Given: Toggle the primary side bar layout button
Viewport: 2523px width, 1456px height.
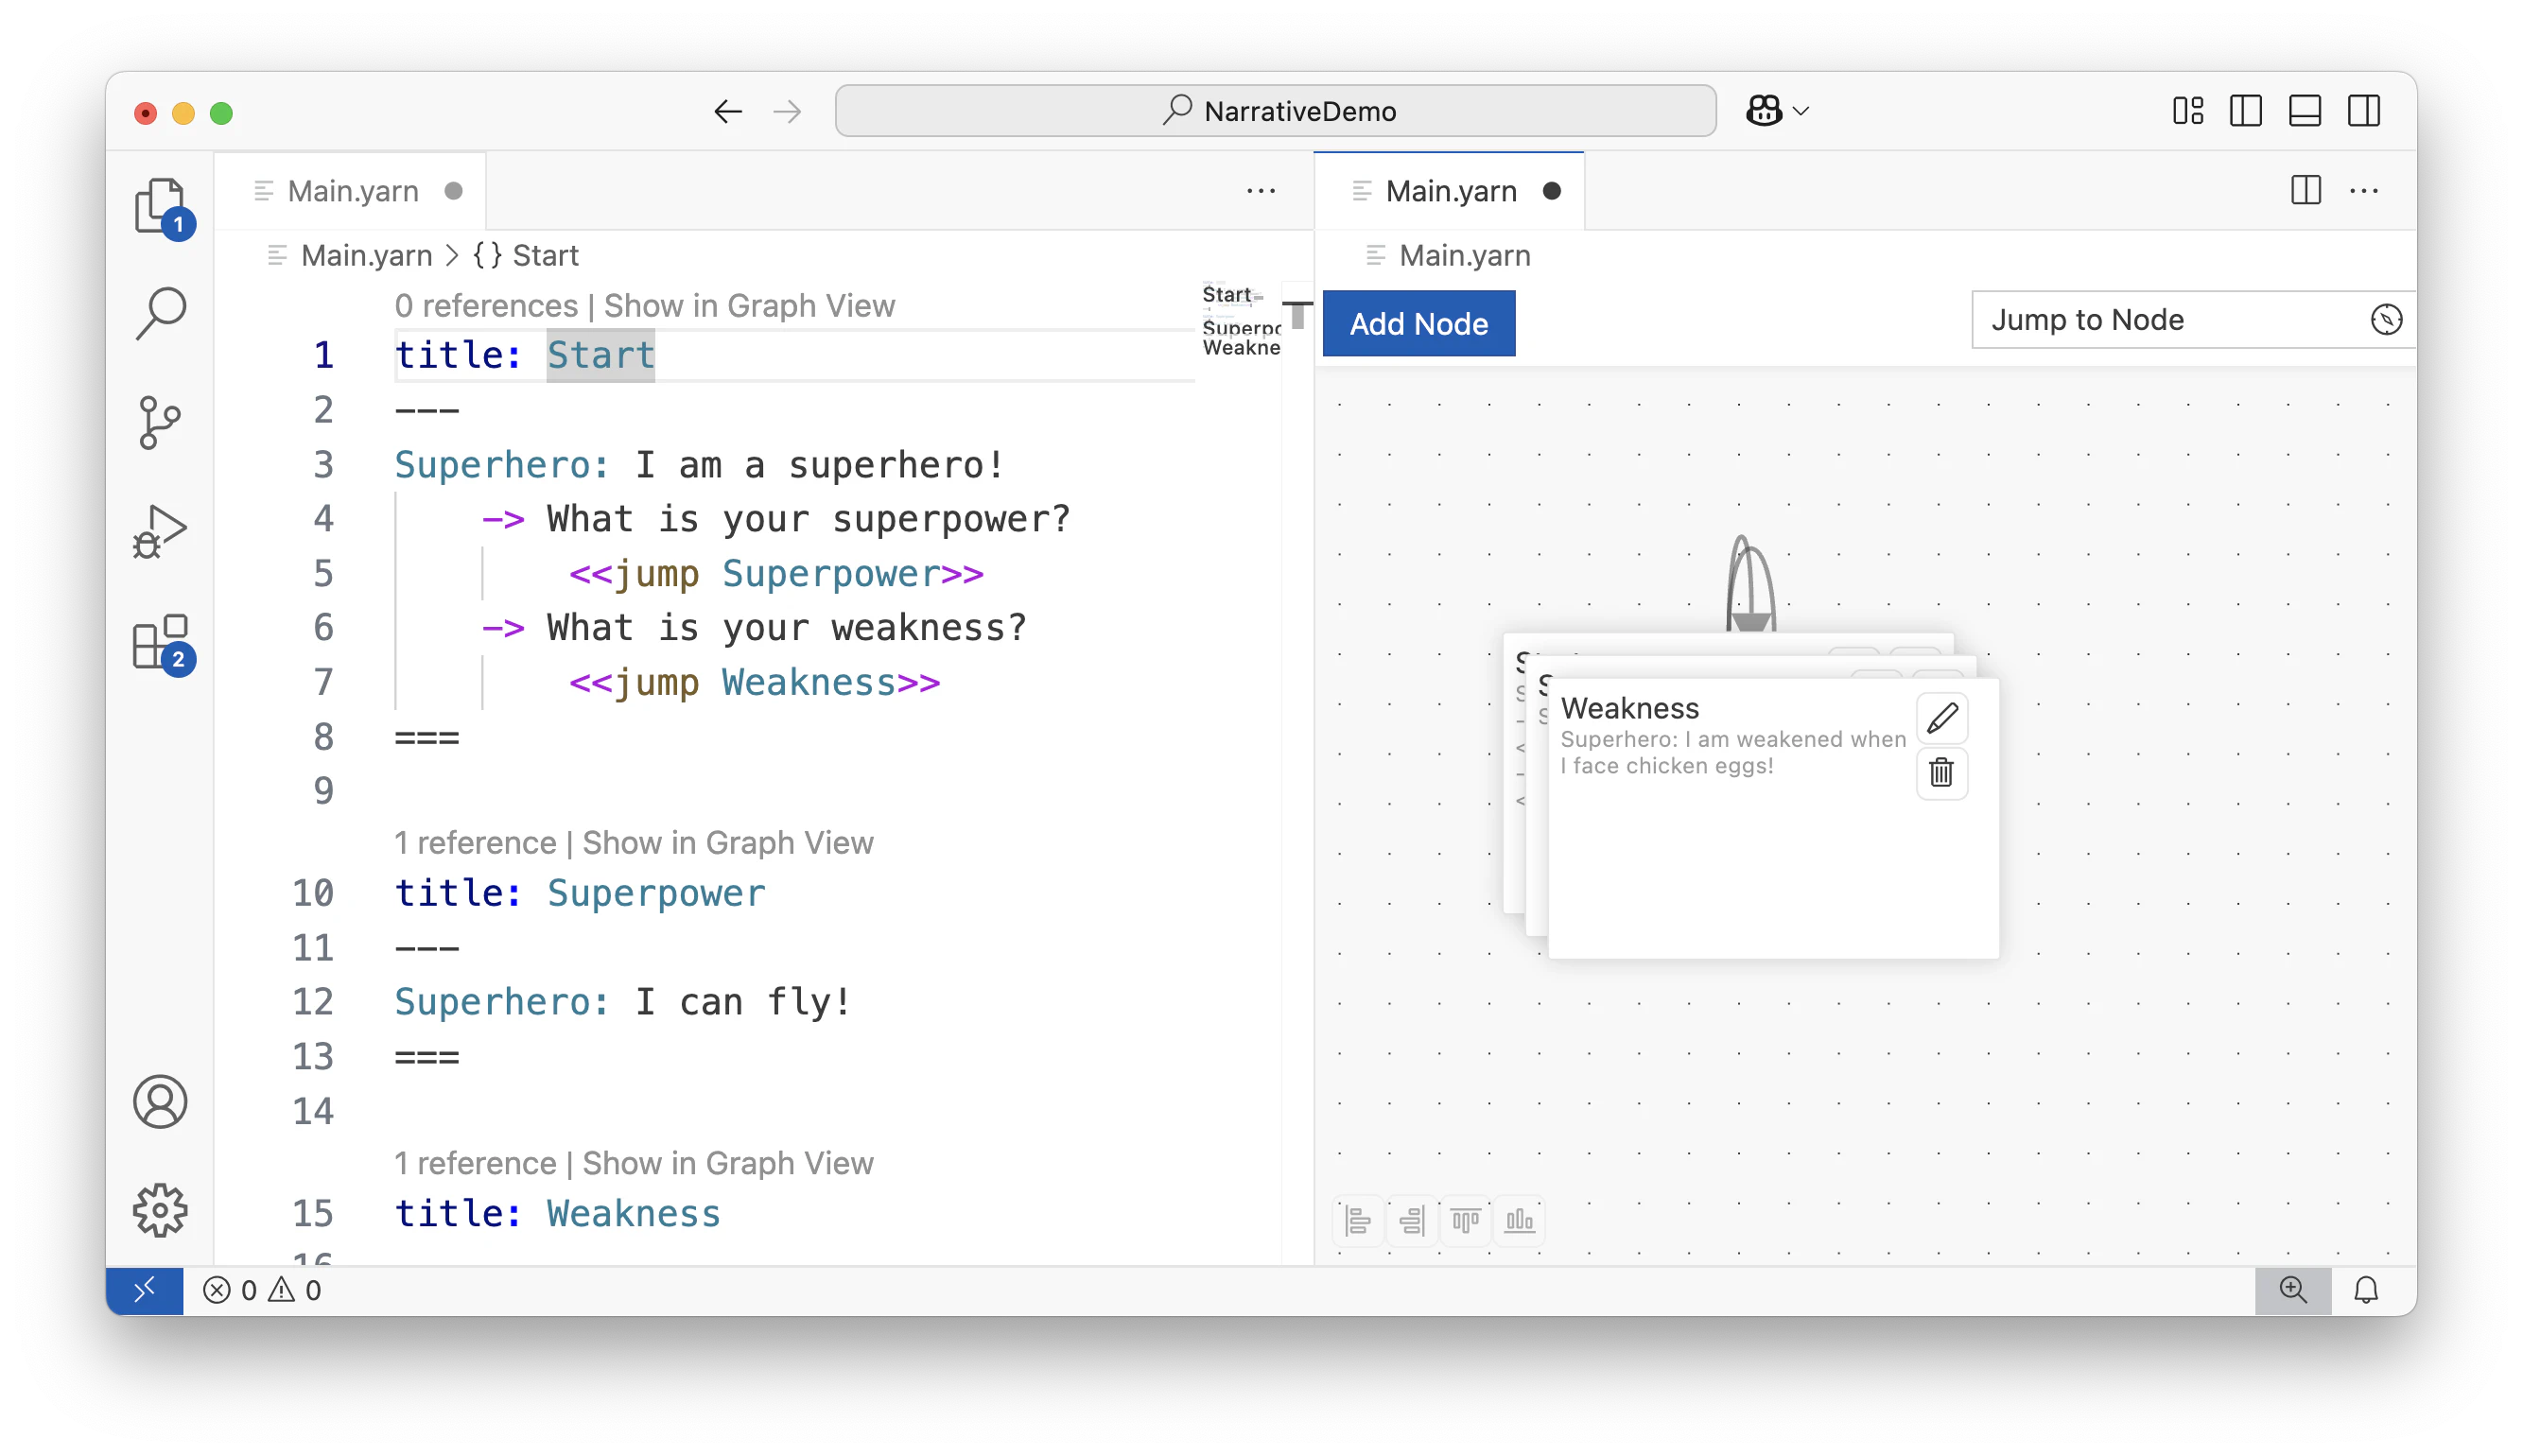Looking at the screenshot, I should 2246,111.
